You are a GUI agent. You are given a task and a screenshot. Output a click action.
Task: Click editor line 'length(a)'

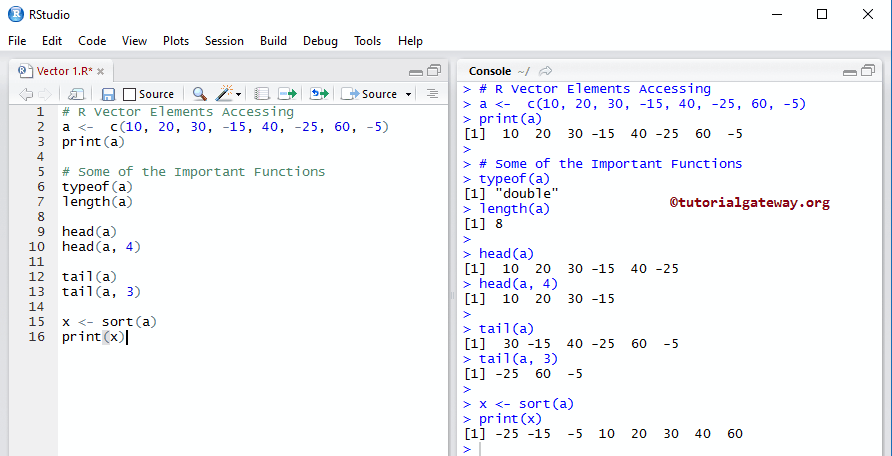tap(97, 201)
